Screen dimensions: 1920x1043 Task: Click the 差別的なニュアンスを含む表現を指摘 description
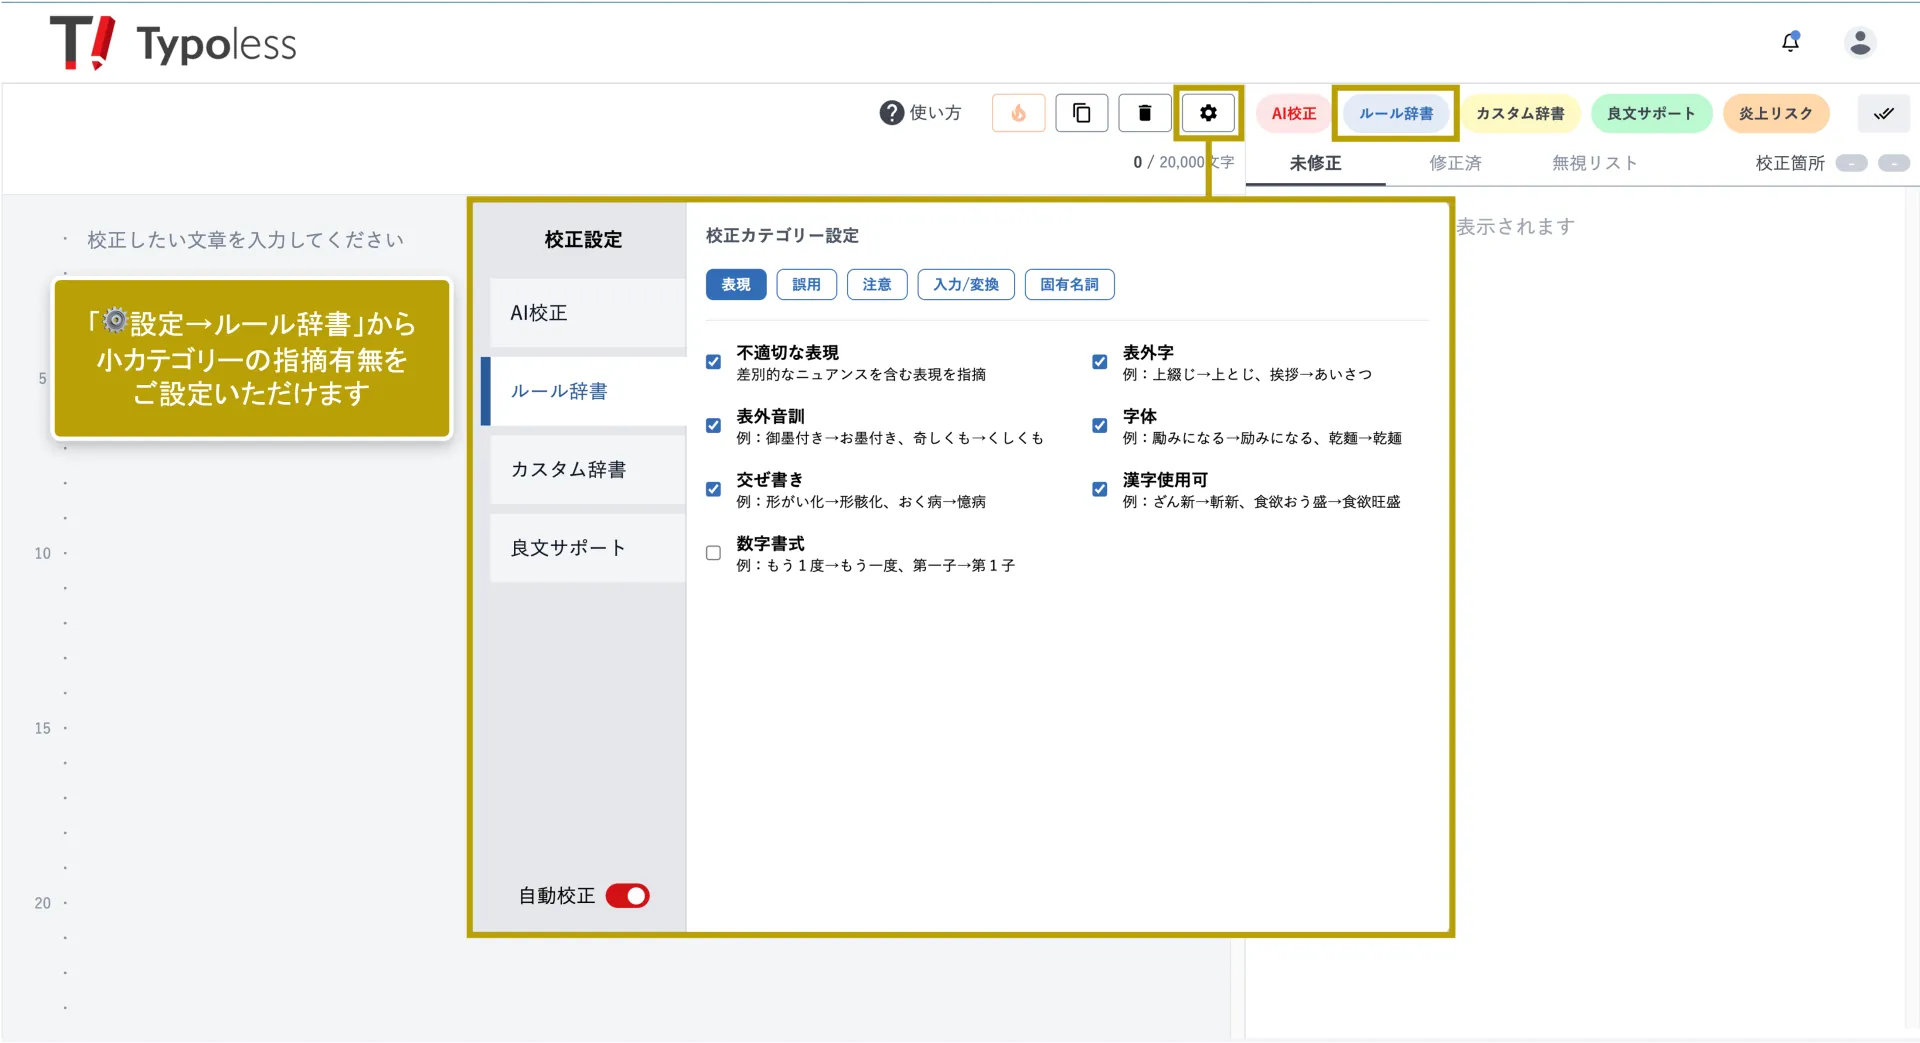(861, 374)
